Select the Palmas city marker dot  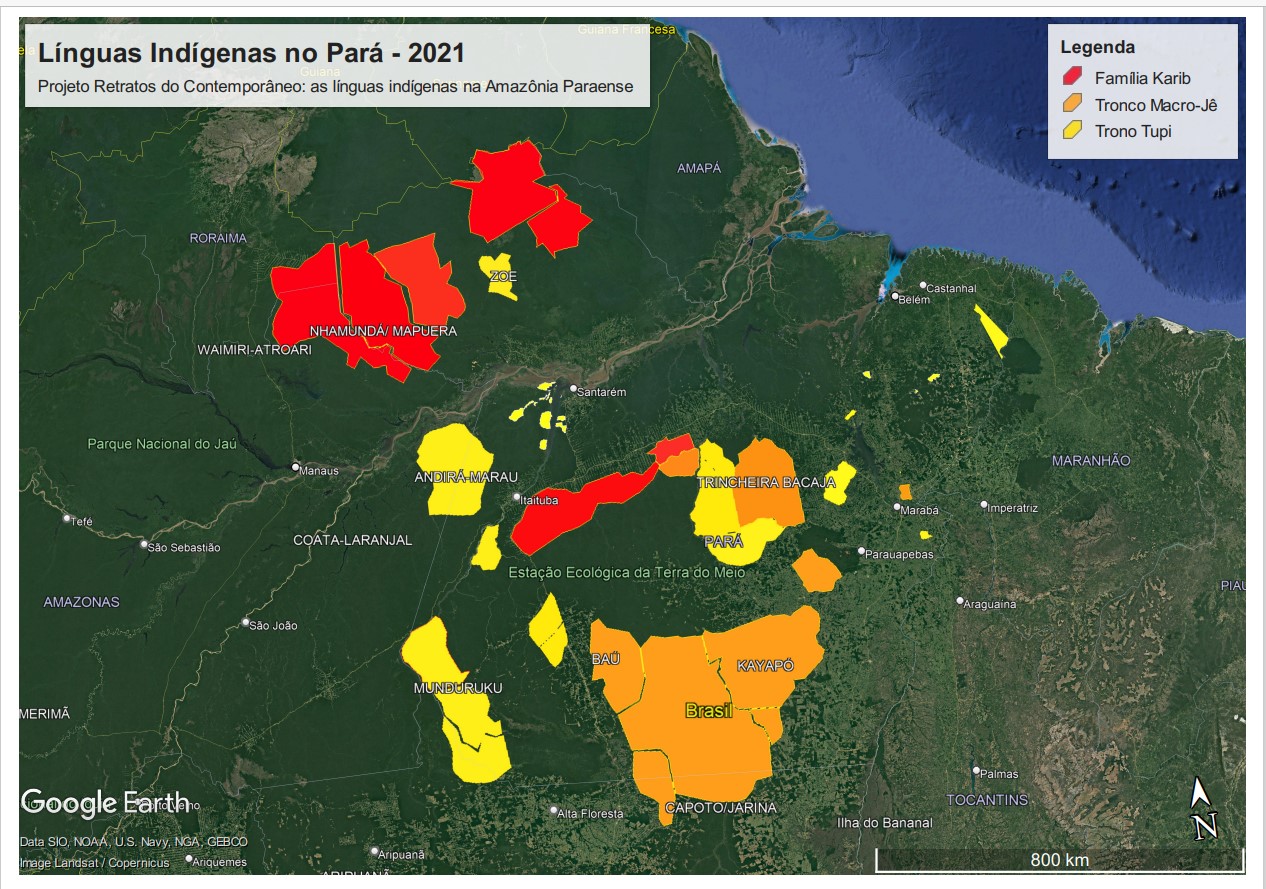click(x=976, y=771)
